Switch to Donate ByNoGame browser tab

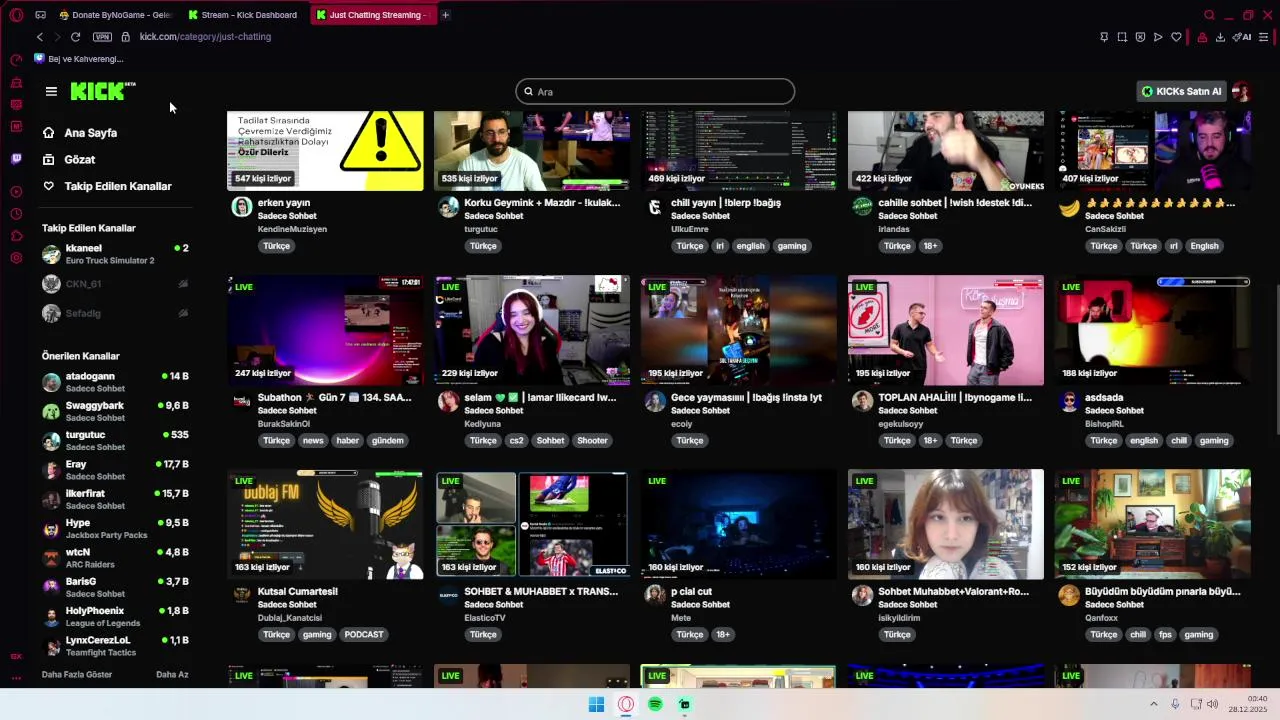click(x=115, y=15)
